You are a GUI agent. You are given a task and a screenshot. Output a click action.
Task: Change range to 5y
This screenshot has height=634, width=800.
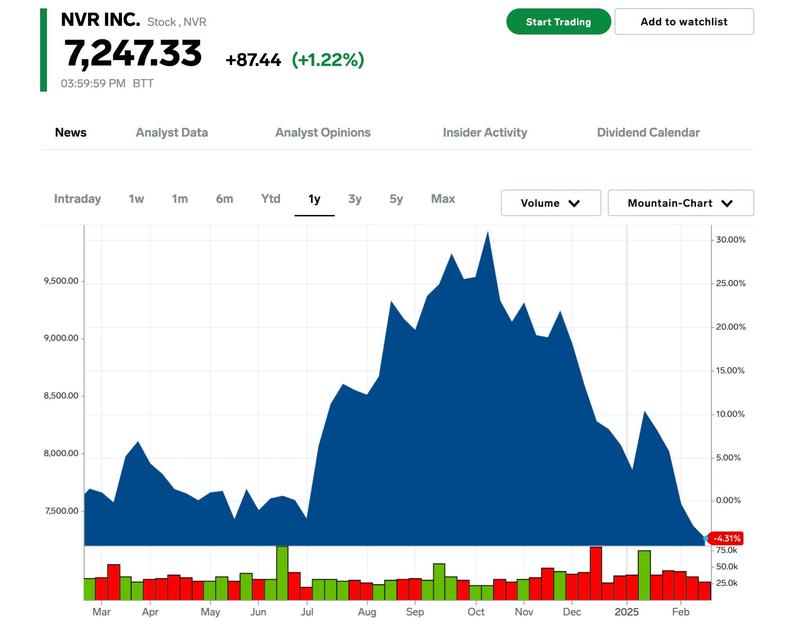[396, 199]
